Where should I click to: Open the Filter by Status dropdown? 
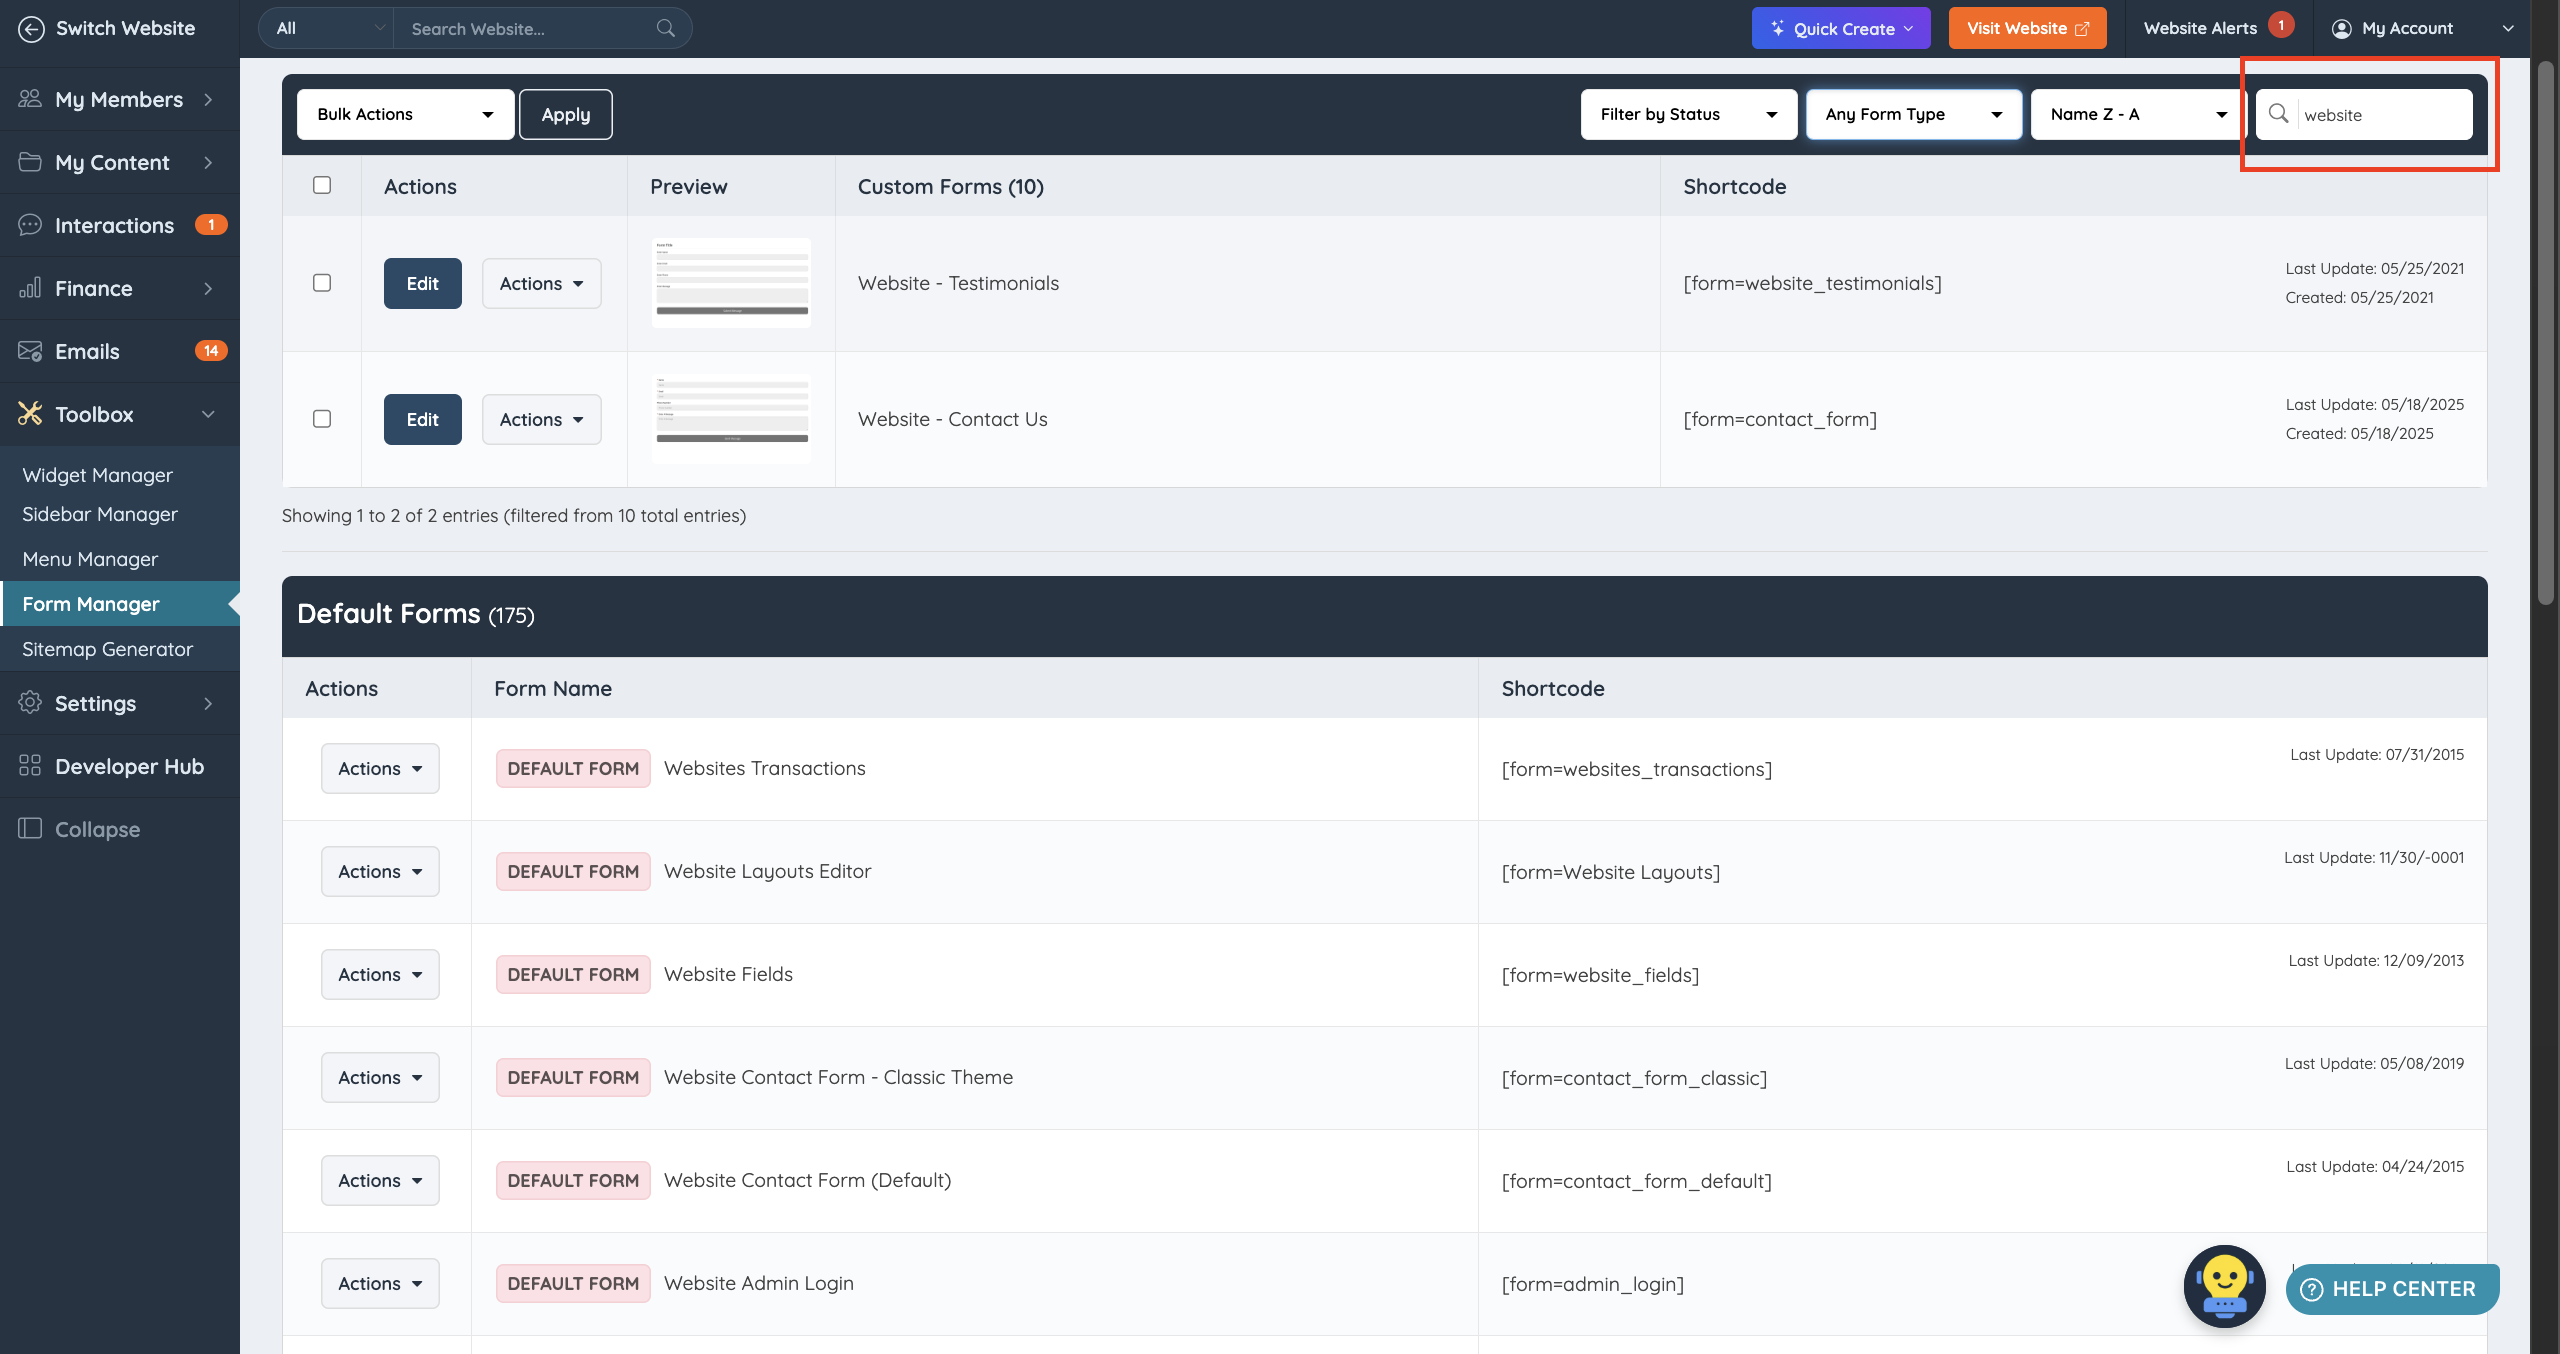[x=1688, y=114]
